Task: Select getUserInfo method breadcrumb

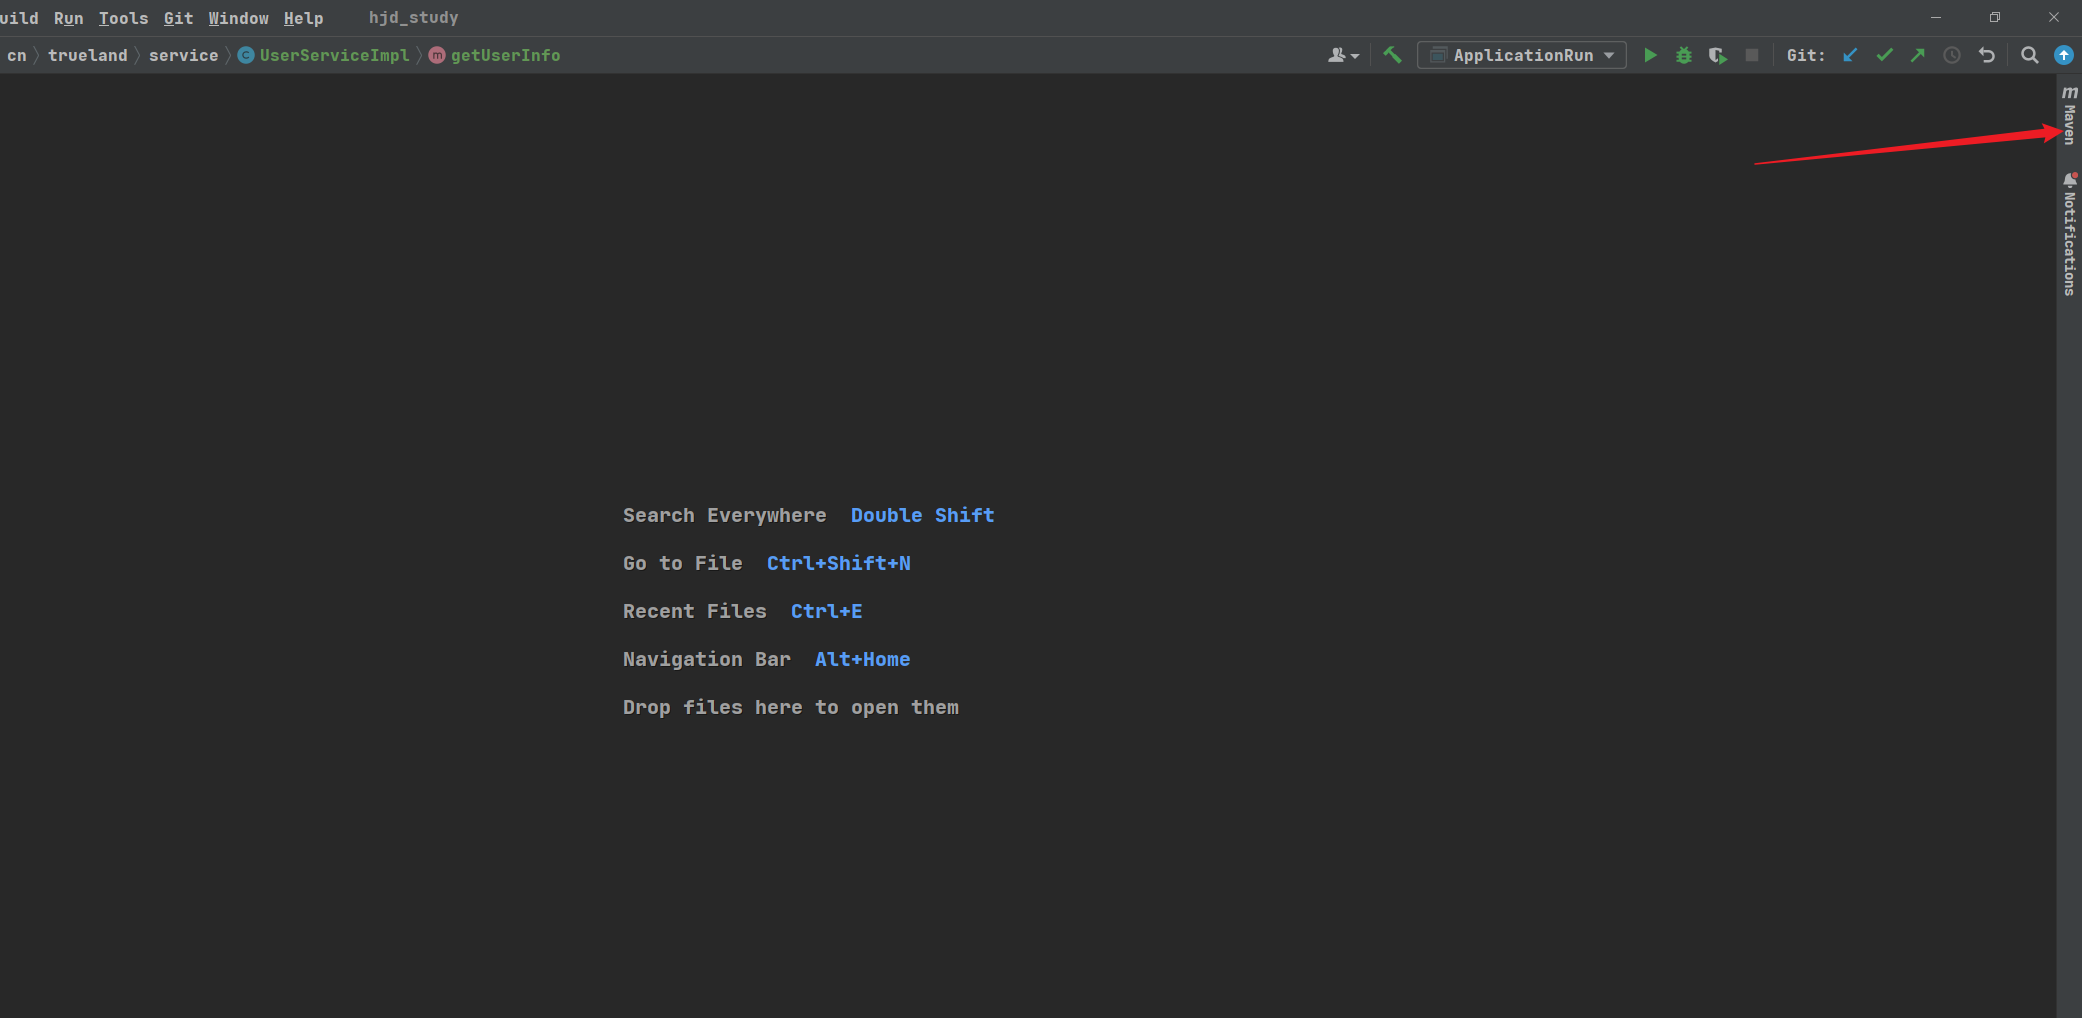Action: [495, 55]
